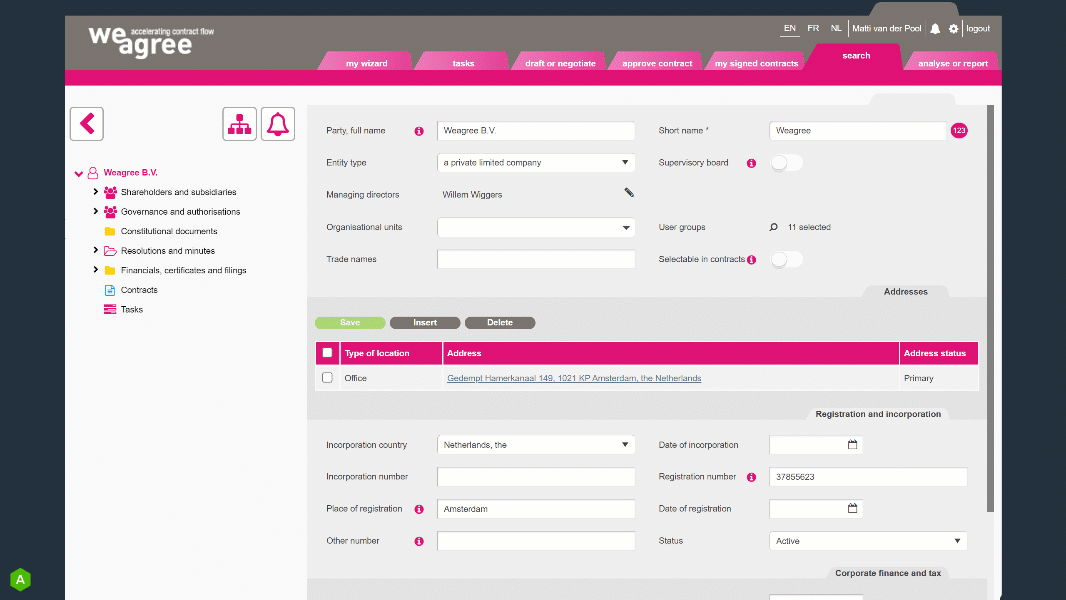Open Constitutional documents tree item

coord(169,231)
